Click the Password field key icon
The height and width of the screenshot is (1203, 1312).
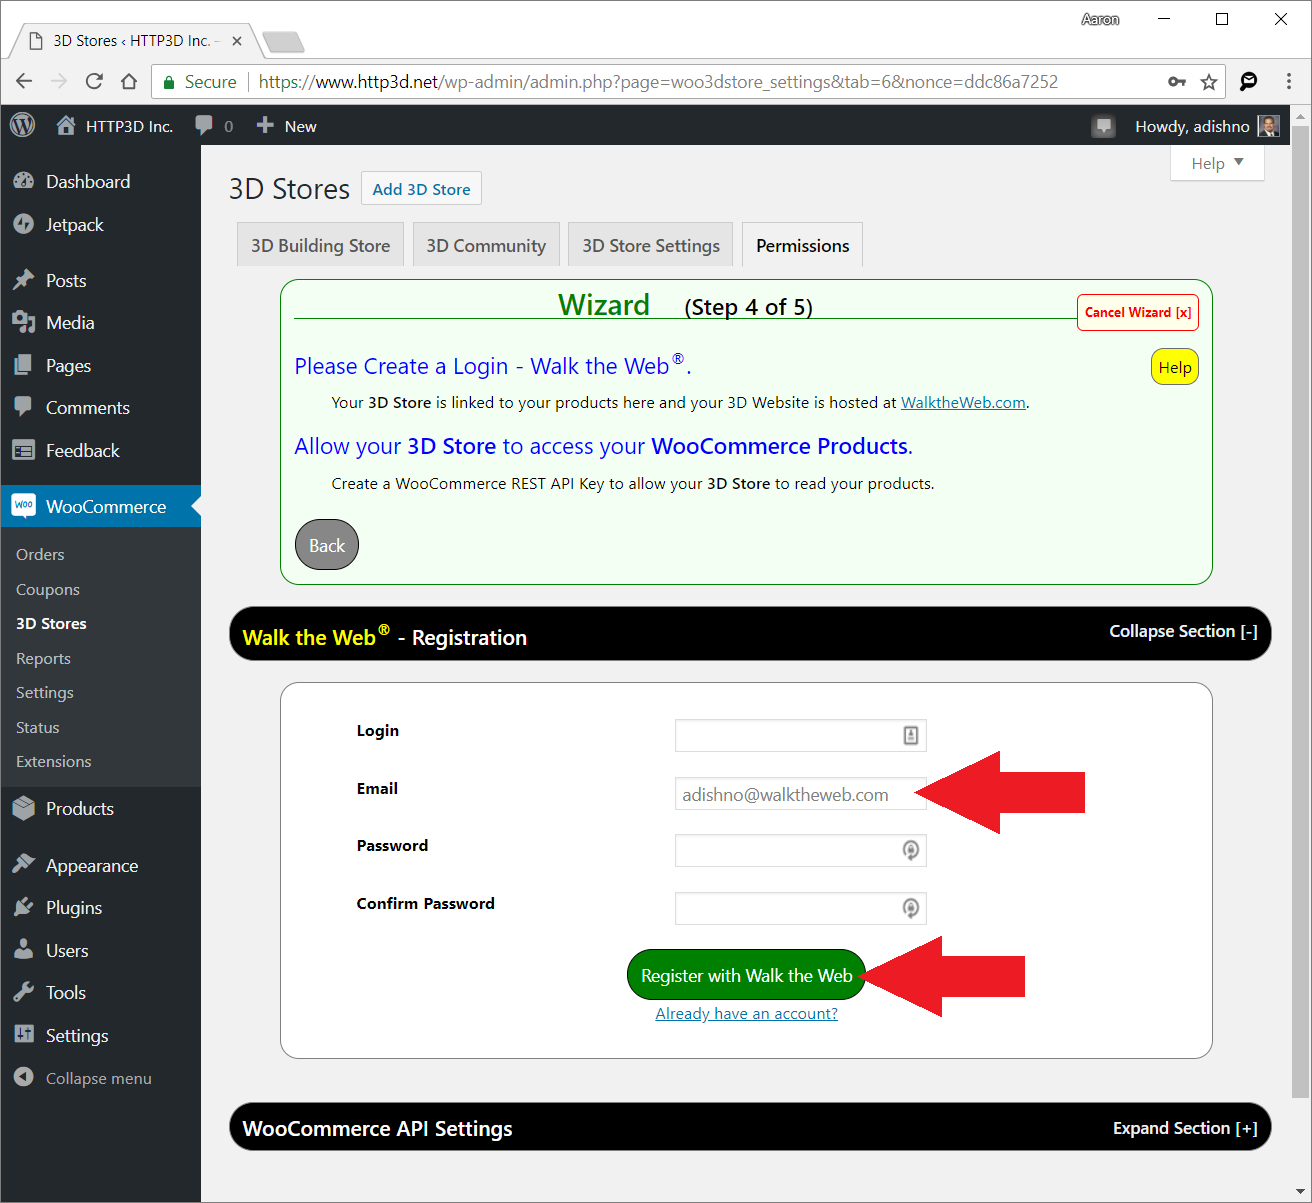coord(910,850)
